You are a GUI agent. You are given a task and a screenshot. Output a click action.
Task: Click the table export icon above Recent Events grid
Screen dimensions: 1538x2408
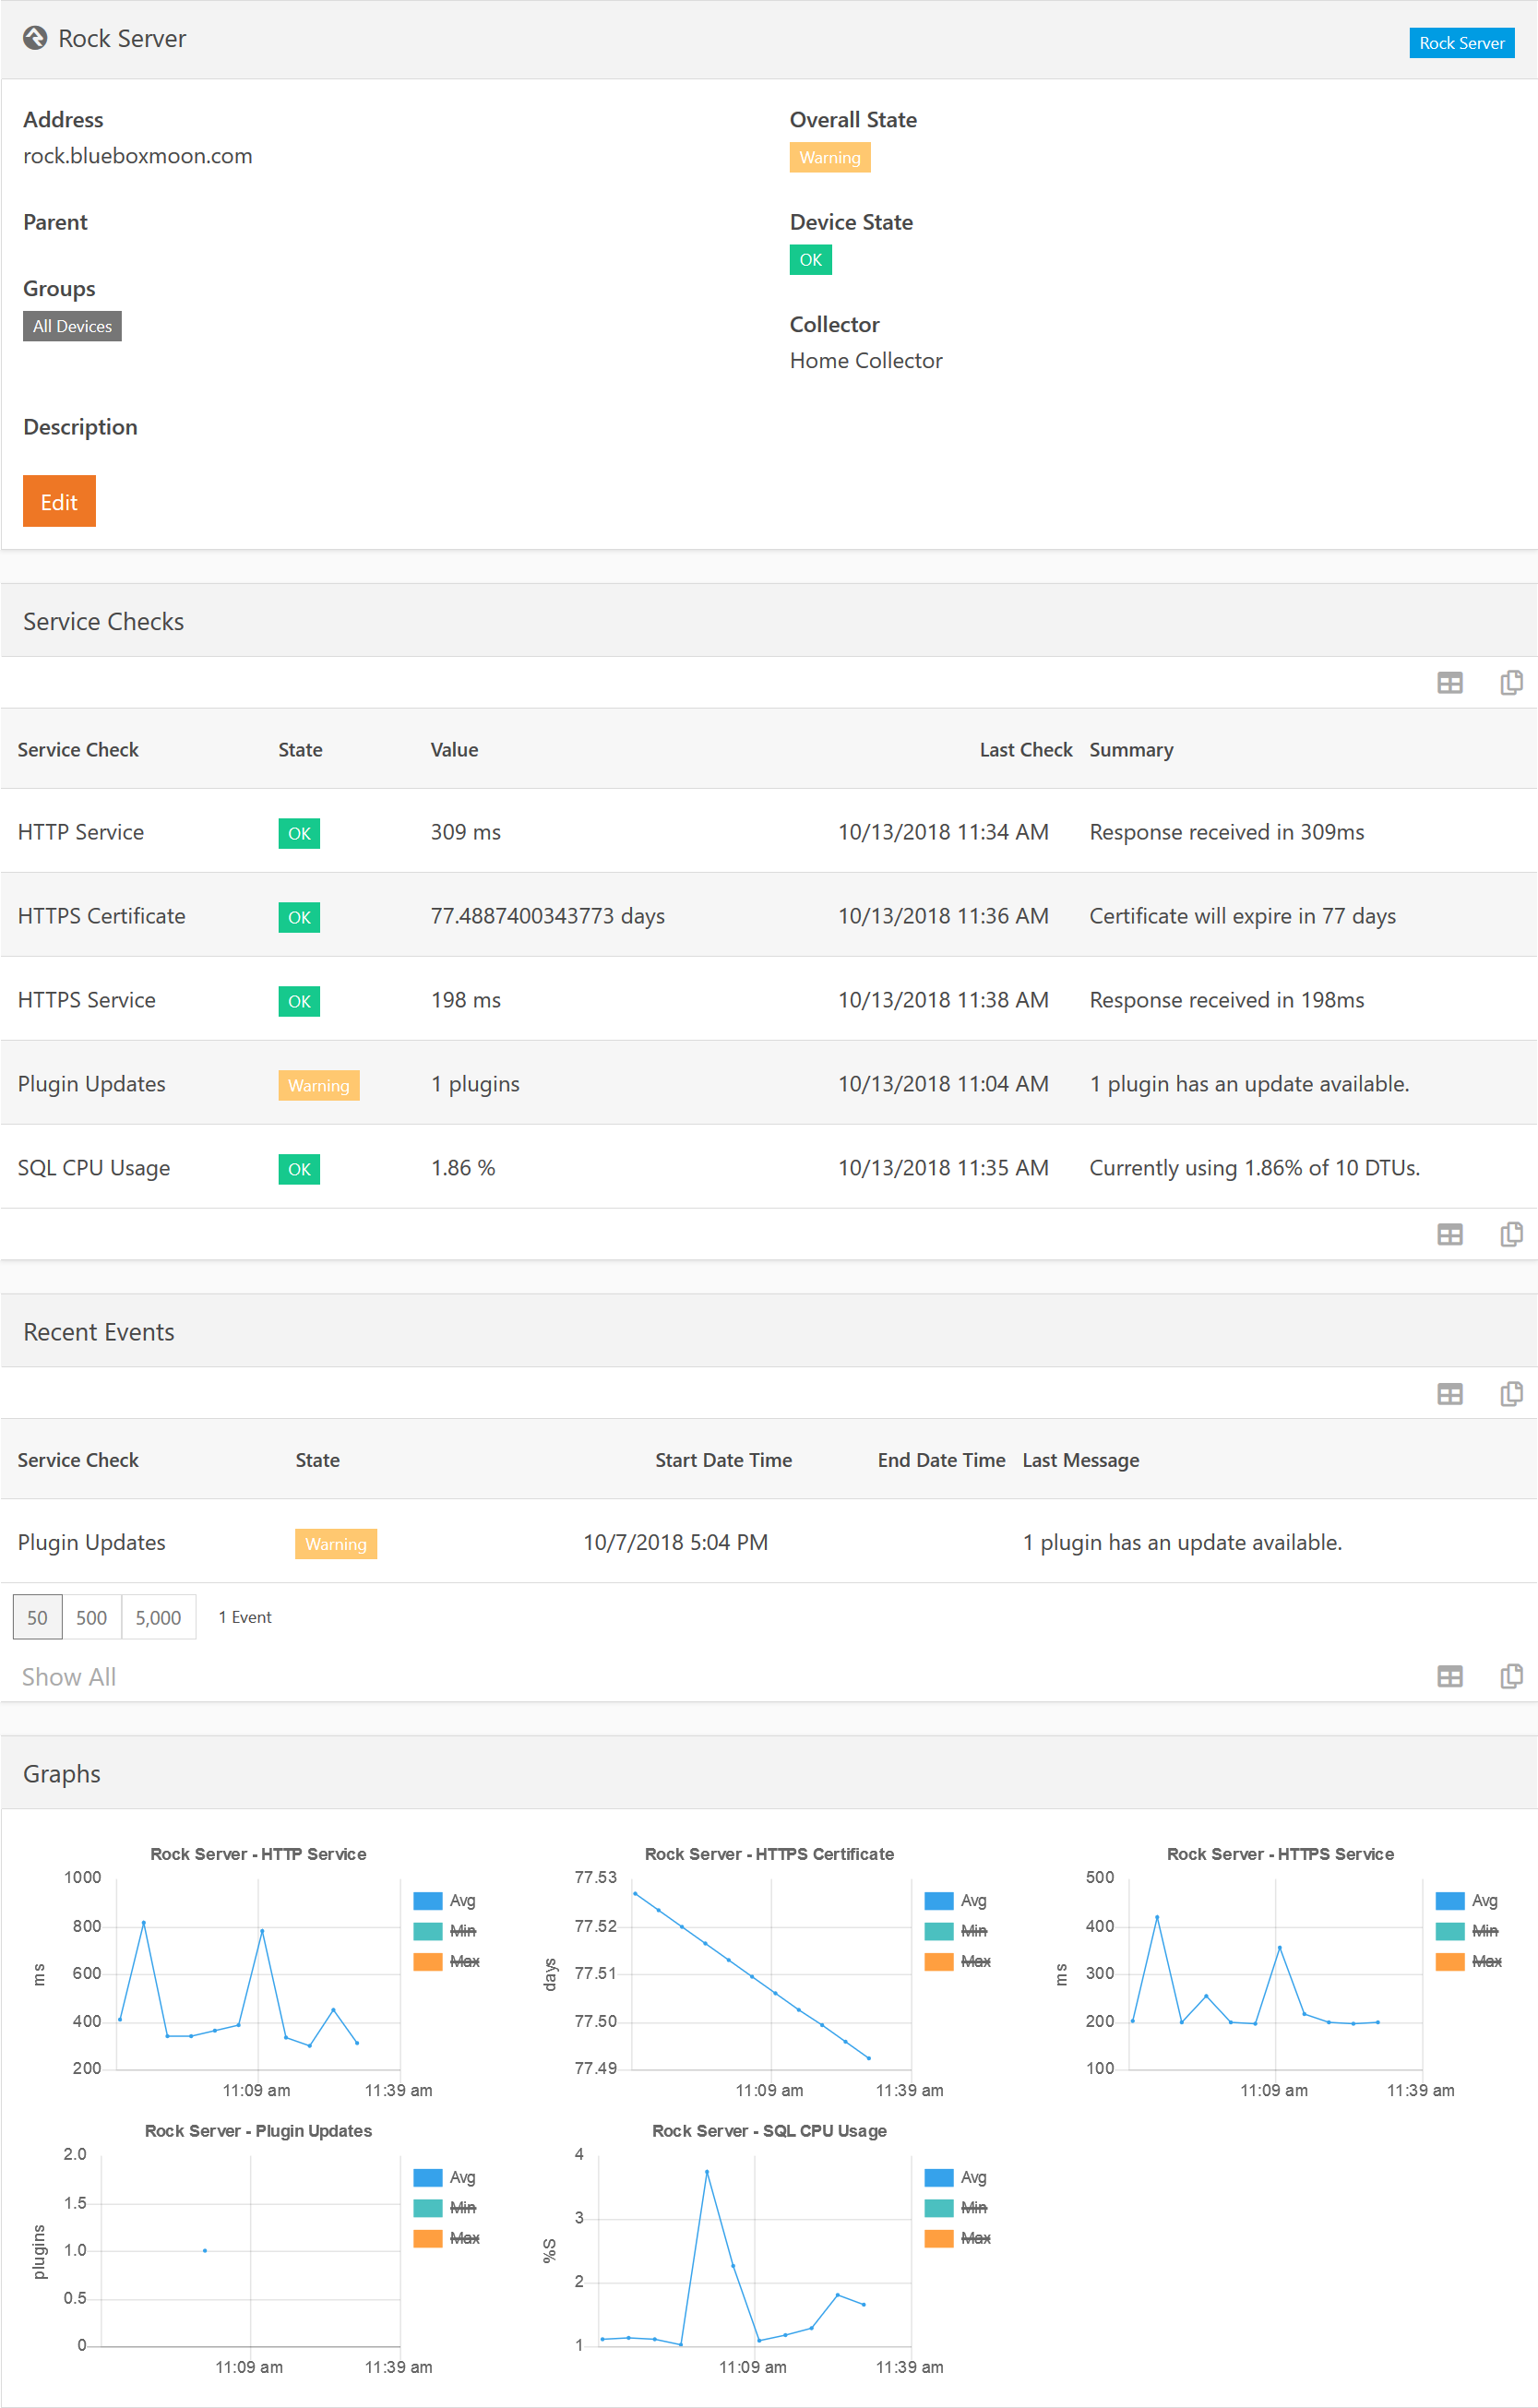[x=1449, y=1394]
